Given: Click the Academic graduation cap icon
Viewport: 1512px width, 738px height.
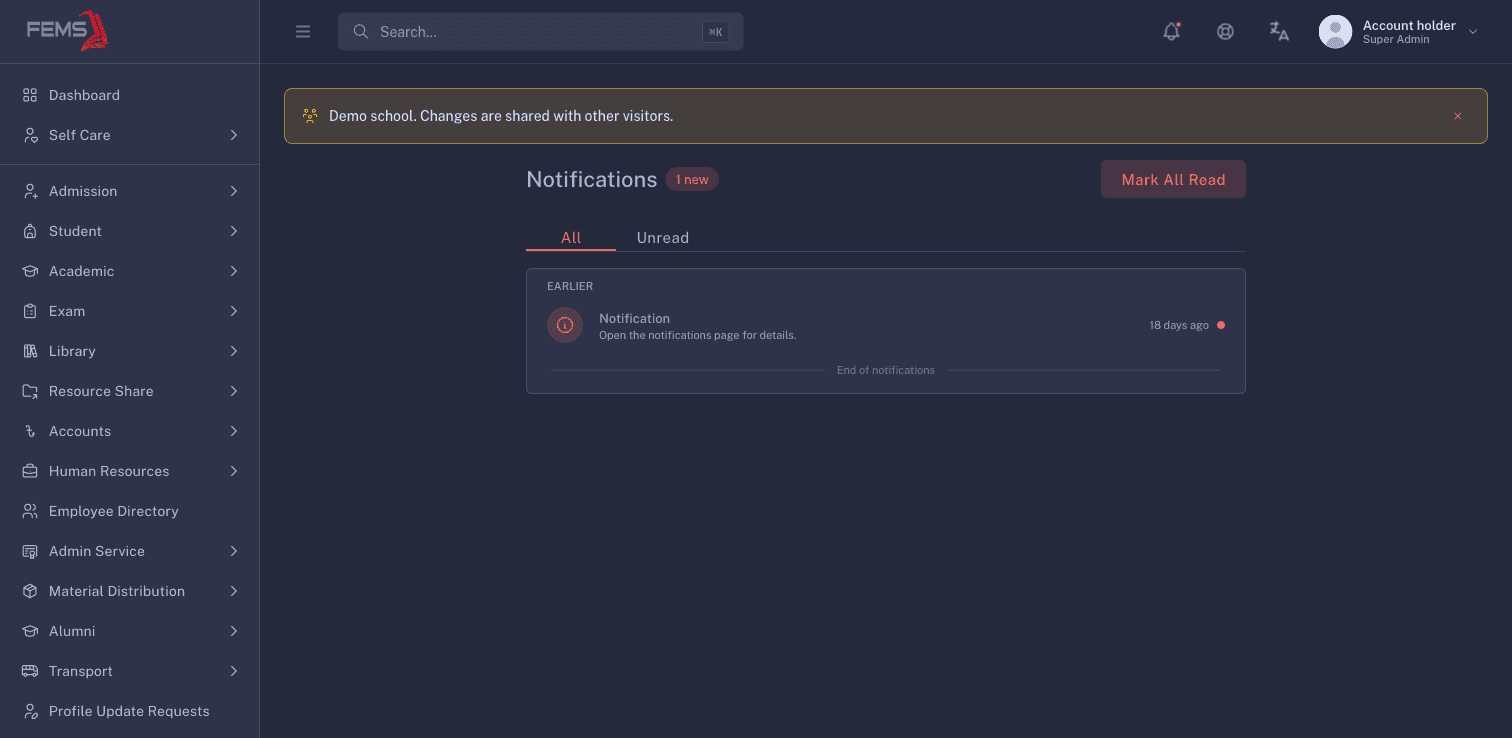Looking at the screenshot, I should pyautogui.click(x=30, y=271).
